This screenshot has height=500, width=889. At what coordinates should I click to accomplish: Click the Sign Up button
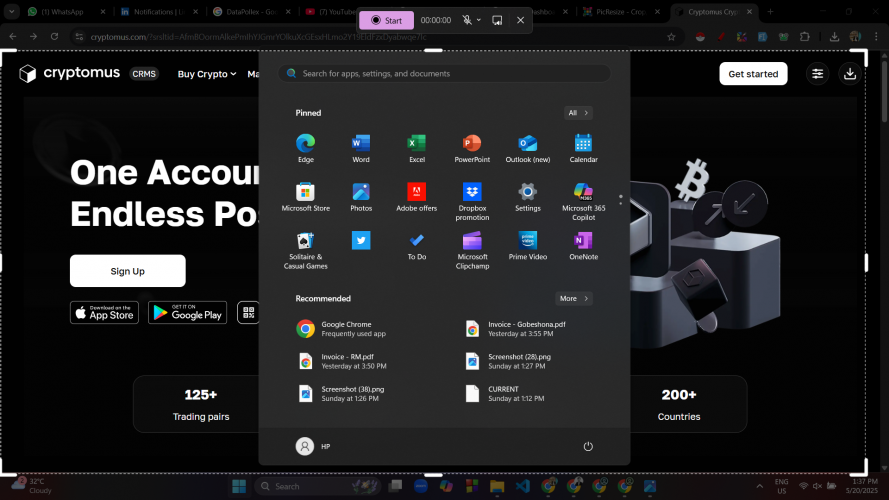[128, 271]
